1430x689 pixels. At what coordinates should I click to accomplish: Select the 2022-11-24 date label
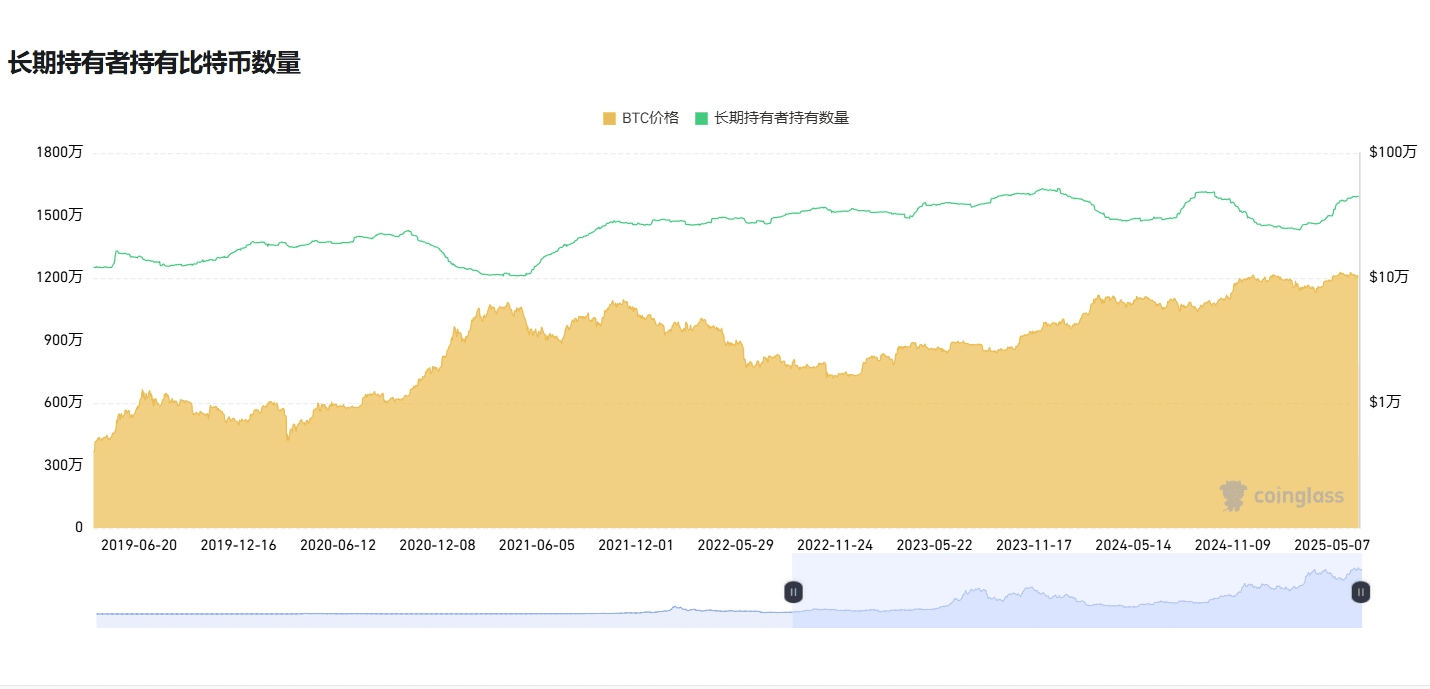pos(835,545)
